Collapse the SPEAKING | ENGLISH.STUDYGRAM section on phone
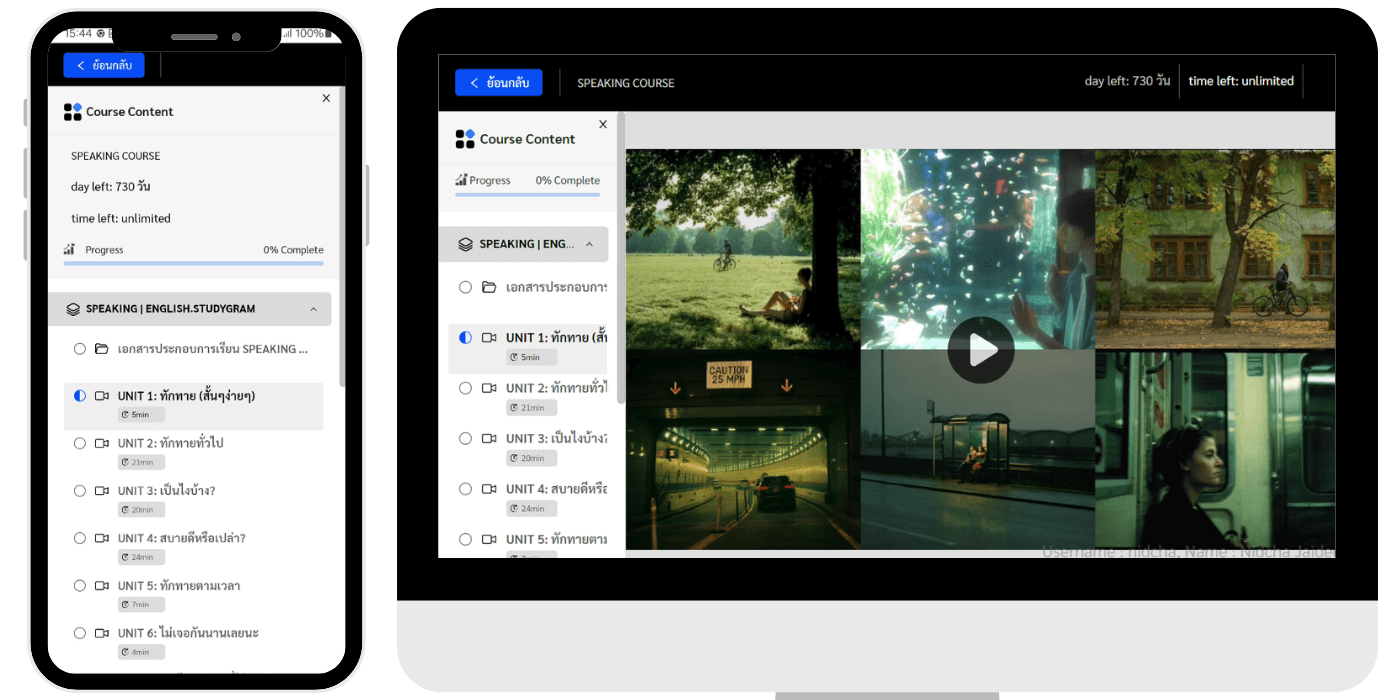This screenshot has height=700, width=1400. pyautogui.click(x=313, y=309)
